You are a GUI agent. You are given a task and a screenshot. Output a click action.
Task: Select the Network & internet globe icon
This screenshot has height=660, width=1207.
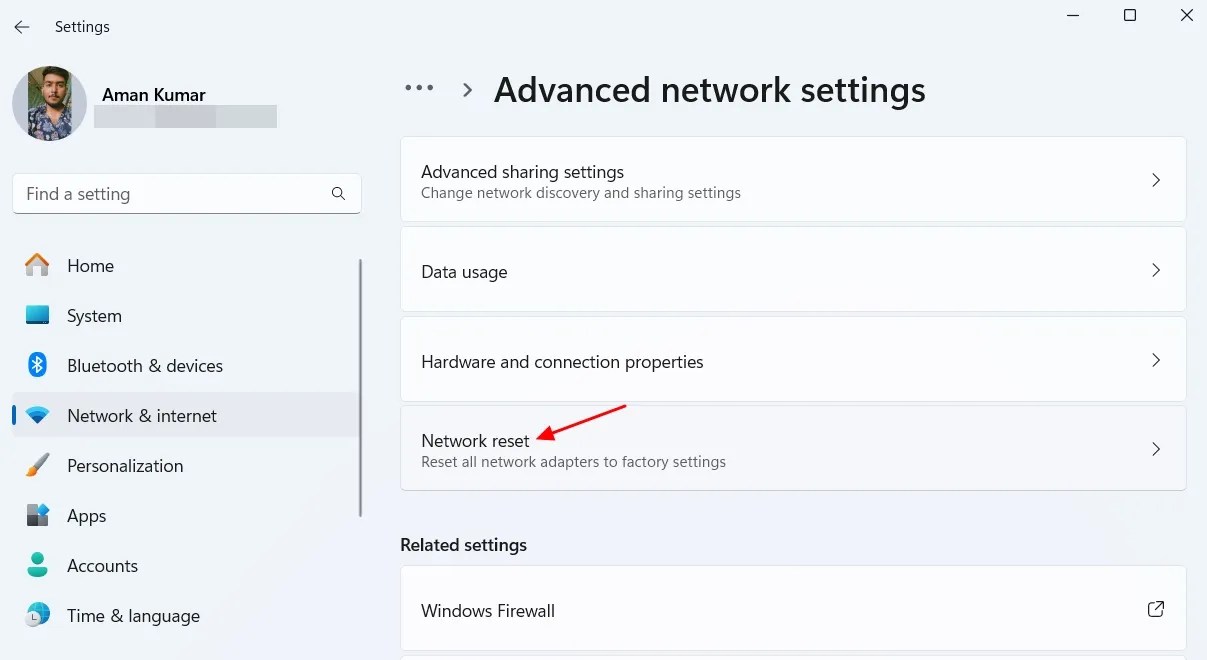[x=37, y=415]
